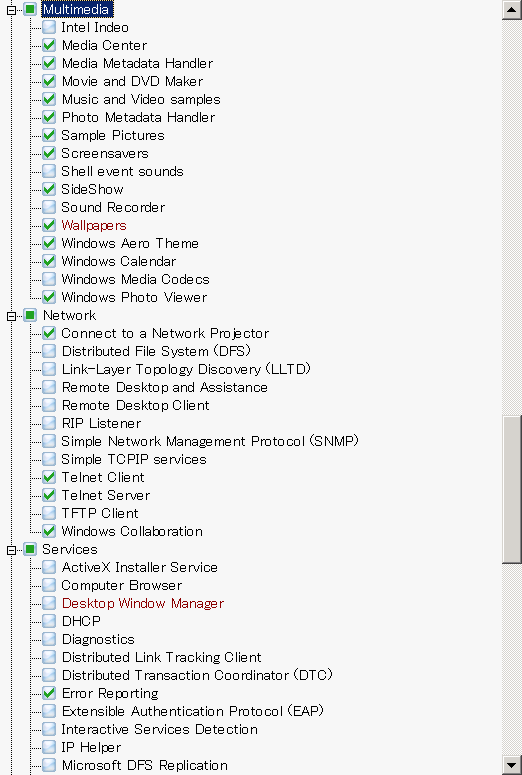Select the Network tree label
Screen dimensions: 522x775
70,315
